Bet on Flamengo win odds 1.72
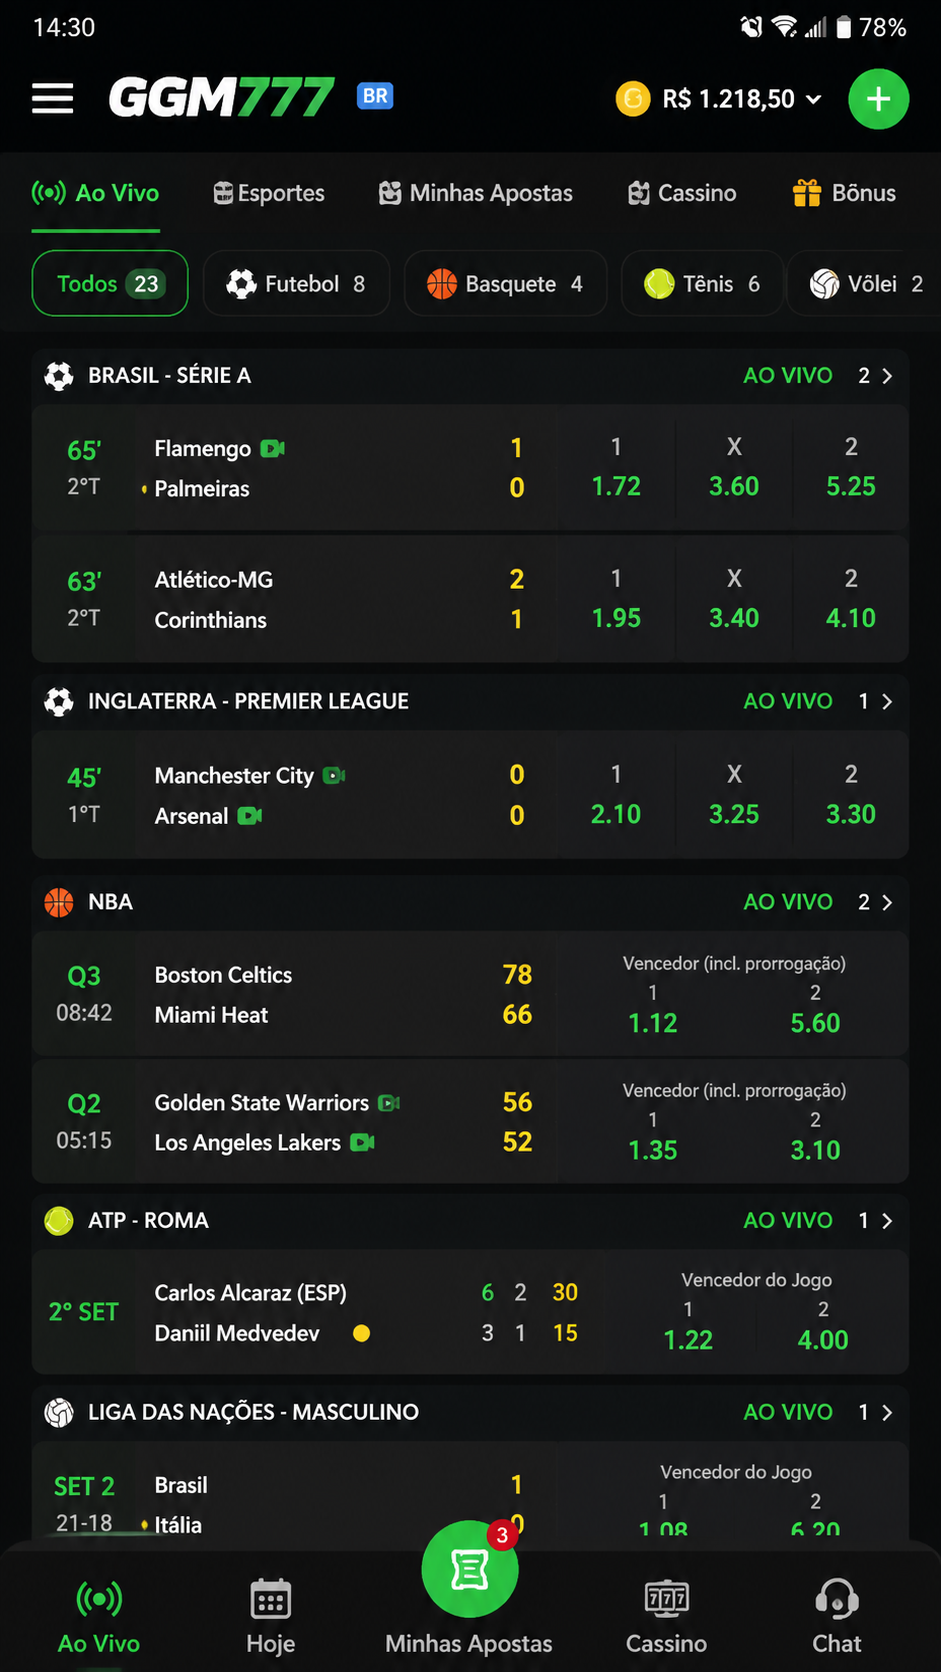 616,467
